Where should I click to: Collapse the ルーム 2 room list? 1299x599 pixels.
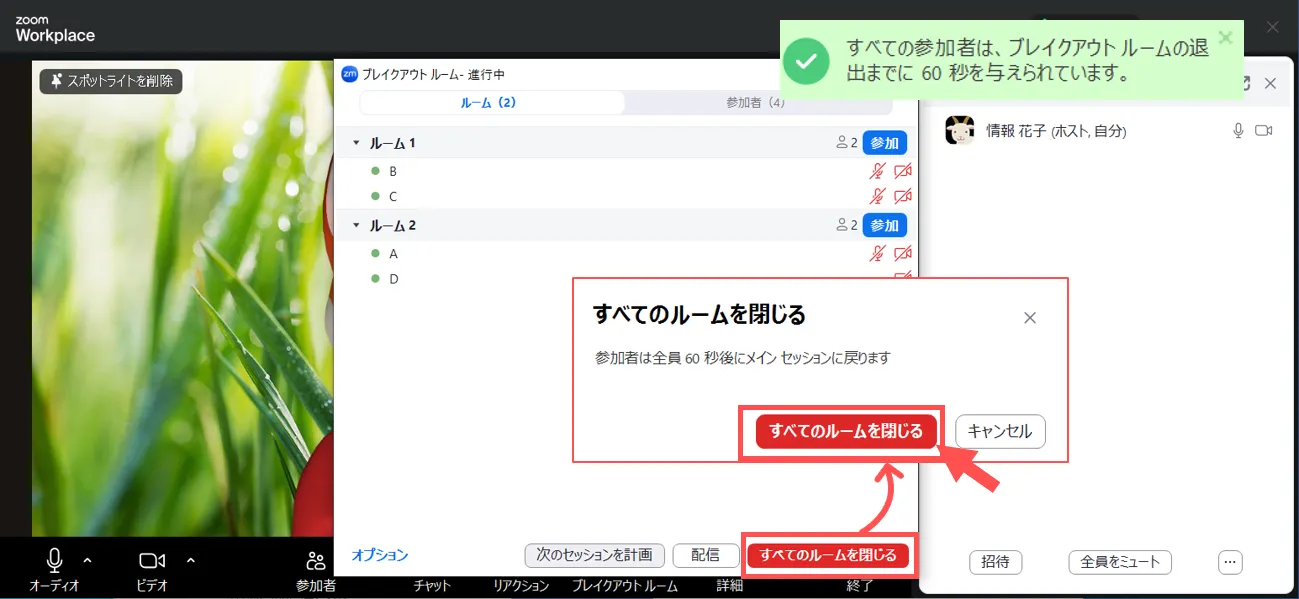355,225
